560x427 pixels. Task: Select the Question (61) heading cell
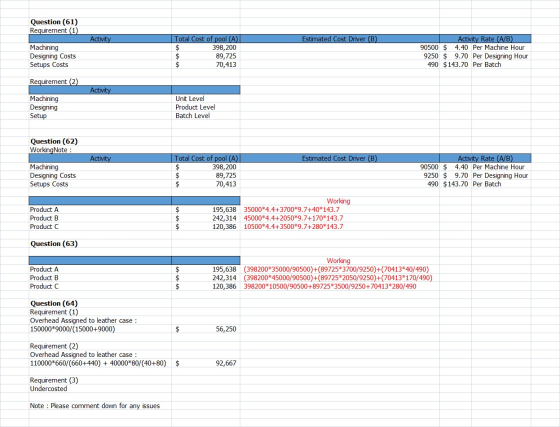tap(100, 22)
